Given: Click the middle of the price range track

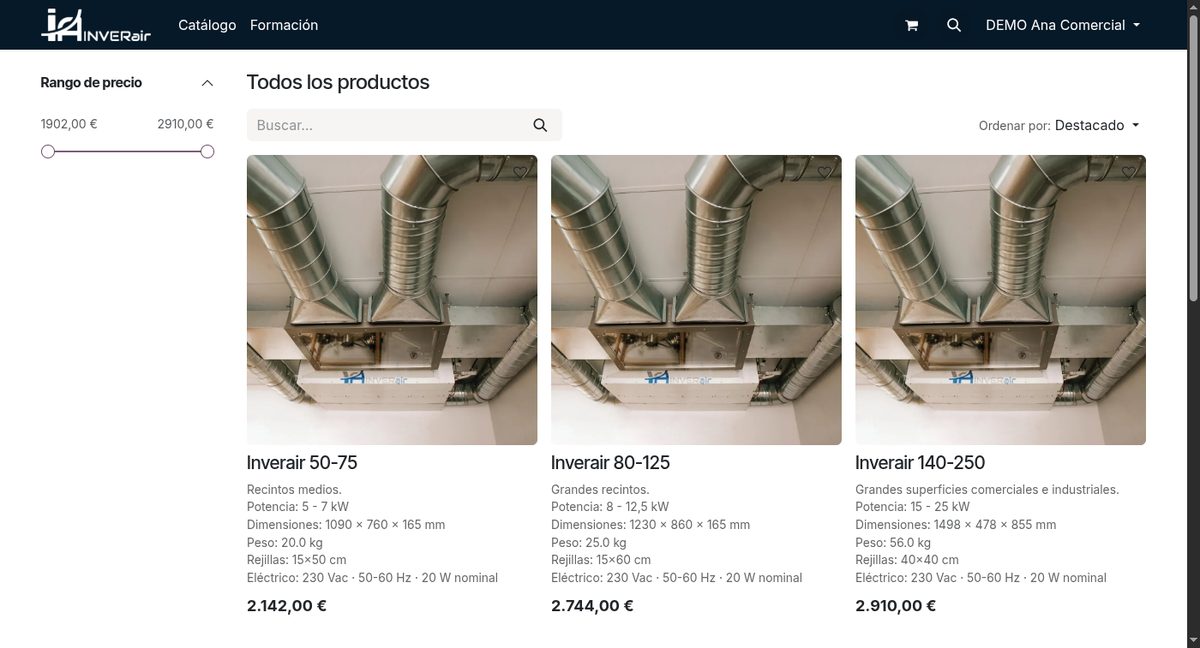Looking at the screenshot, I should click(x=128, y=151).
